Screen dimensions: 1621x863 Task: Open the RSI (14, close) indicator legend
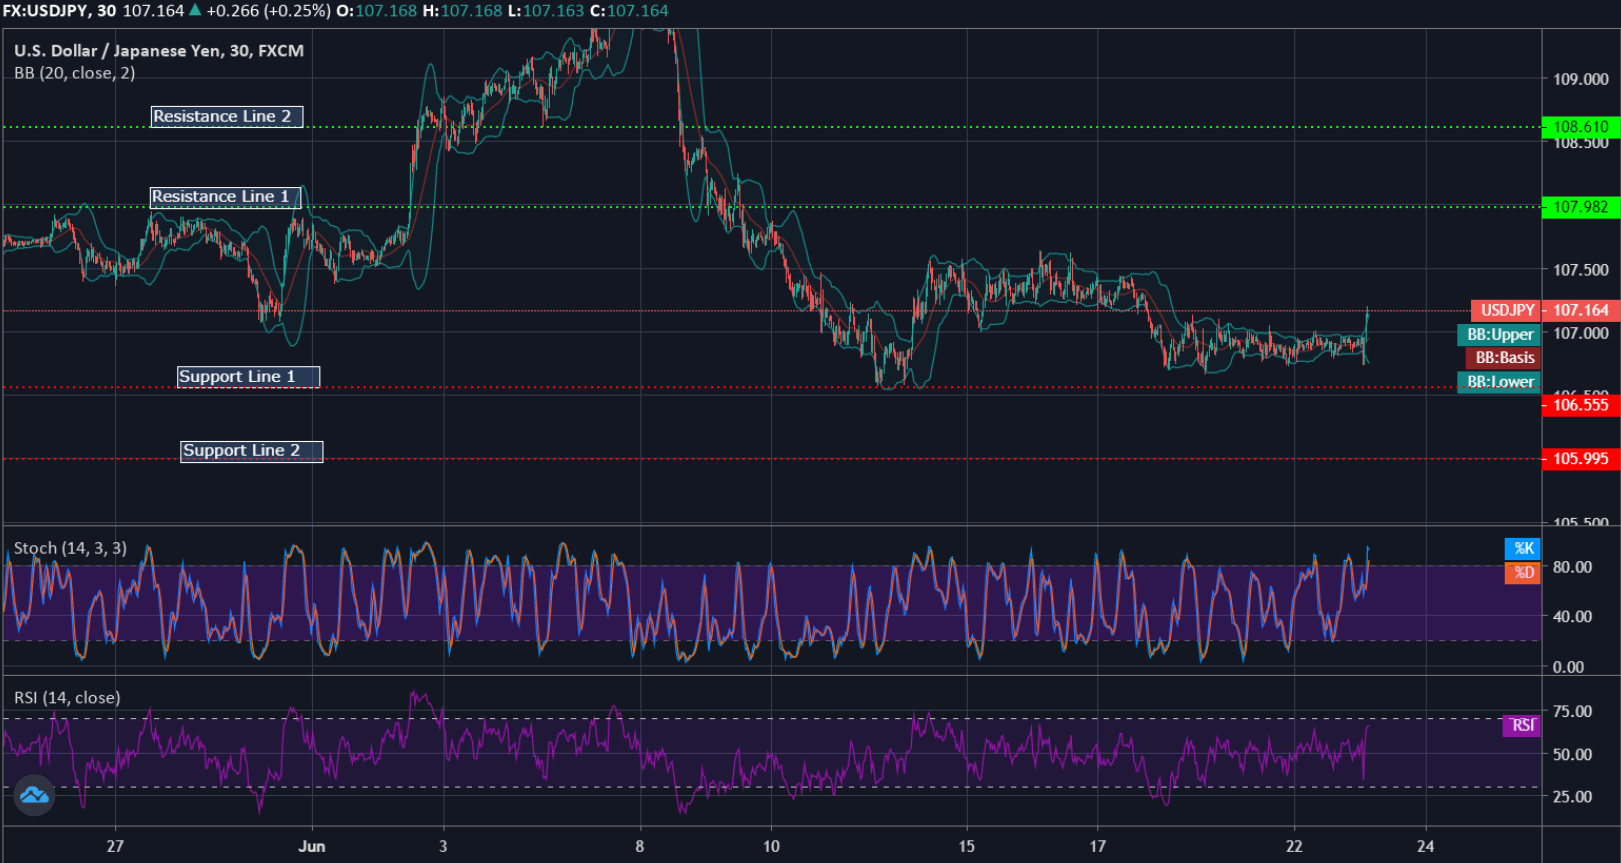point(67,698)
